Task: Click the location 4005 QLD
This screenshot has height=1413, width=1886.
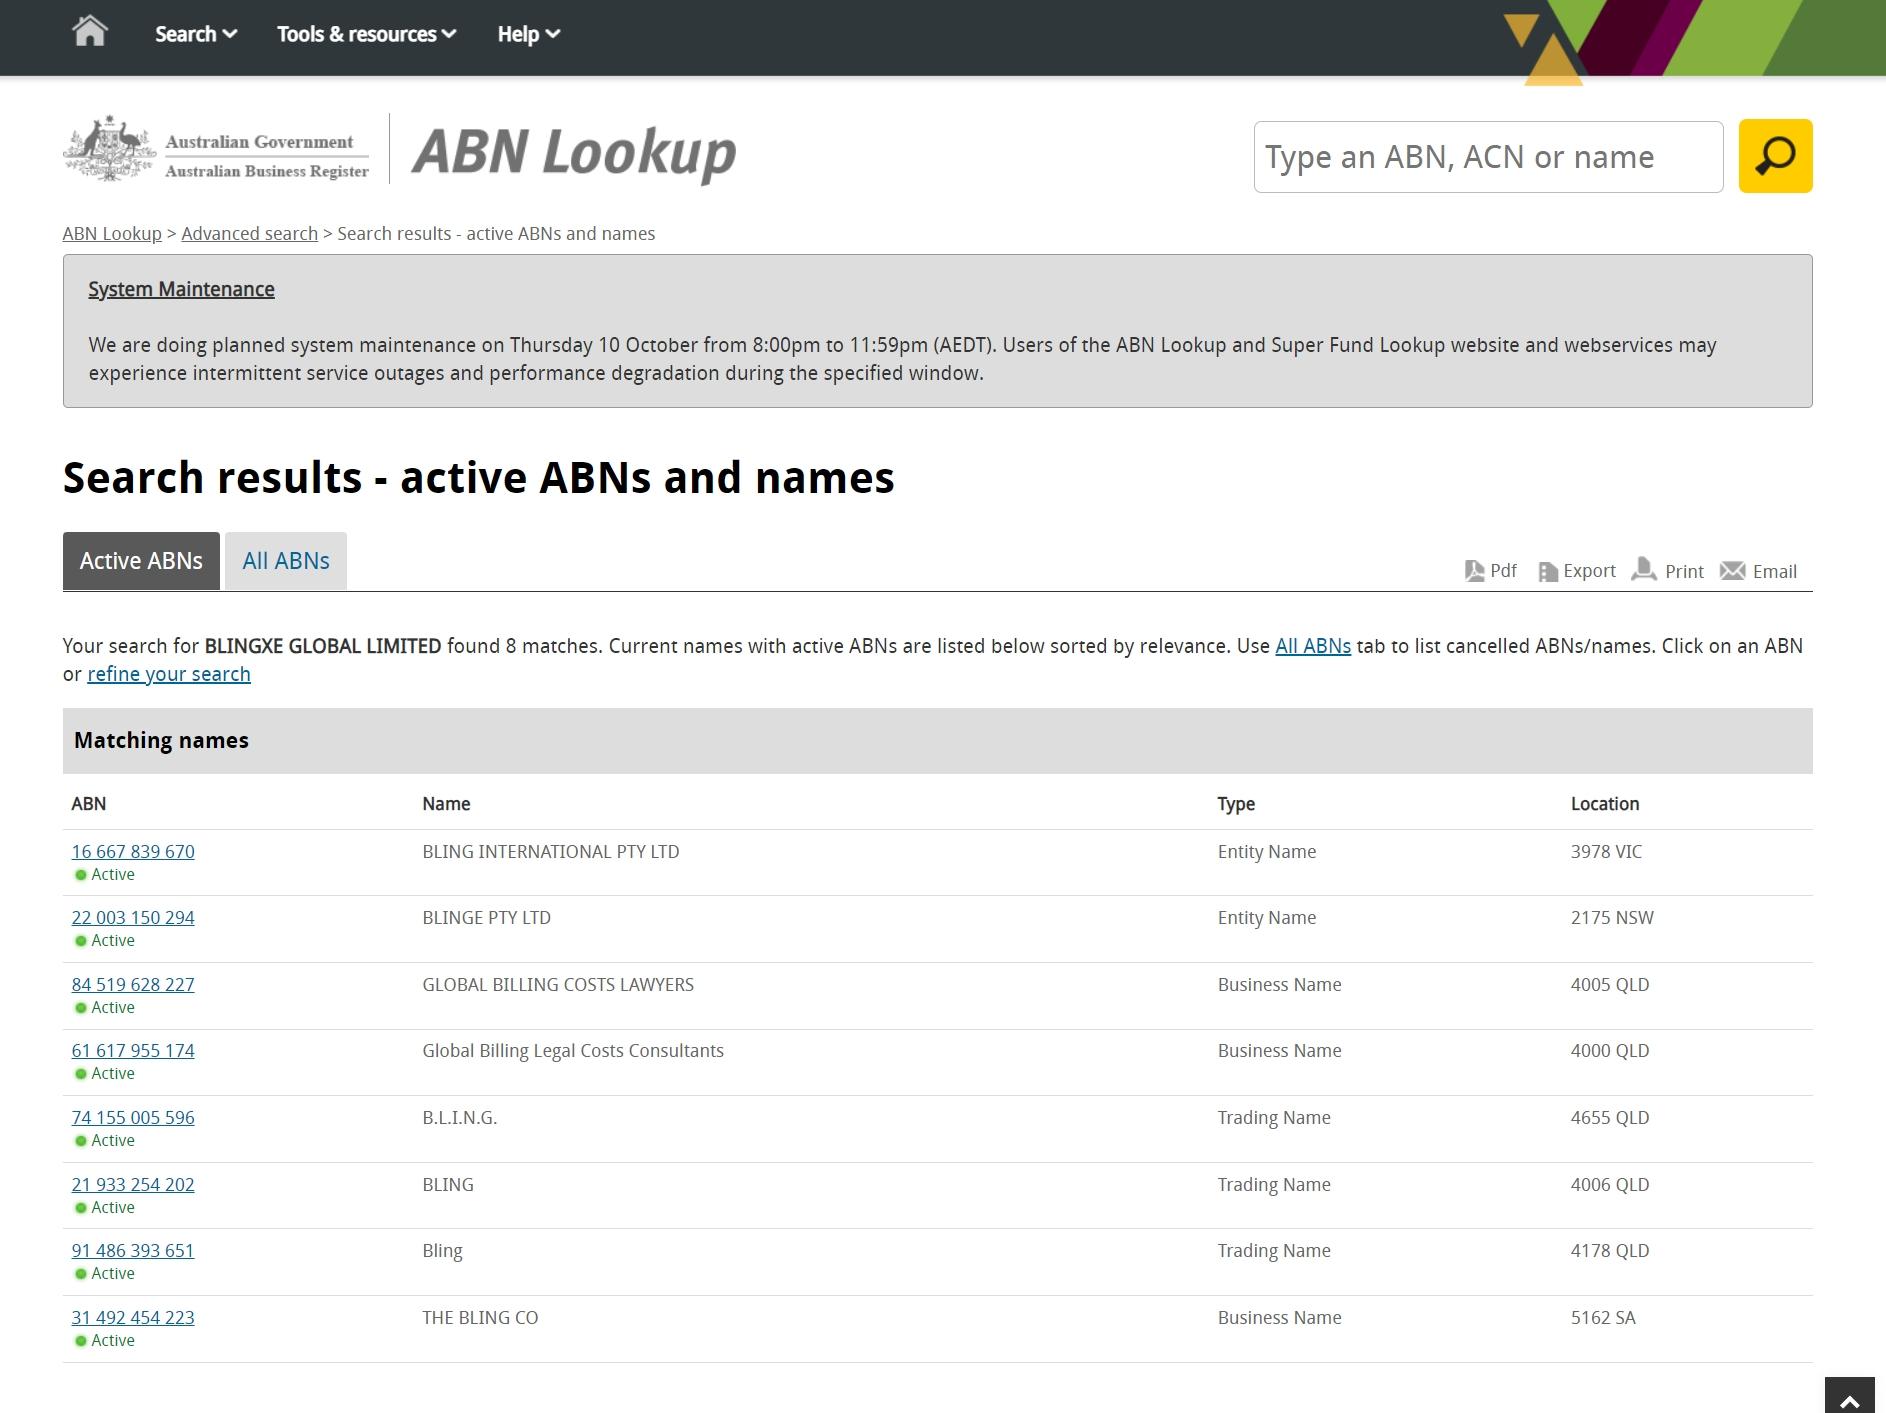Action: [x=1610, y=985]
